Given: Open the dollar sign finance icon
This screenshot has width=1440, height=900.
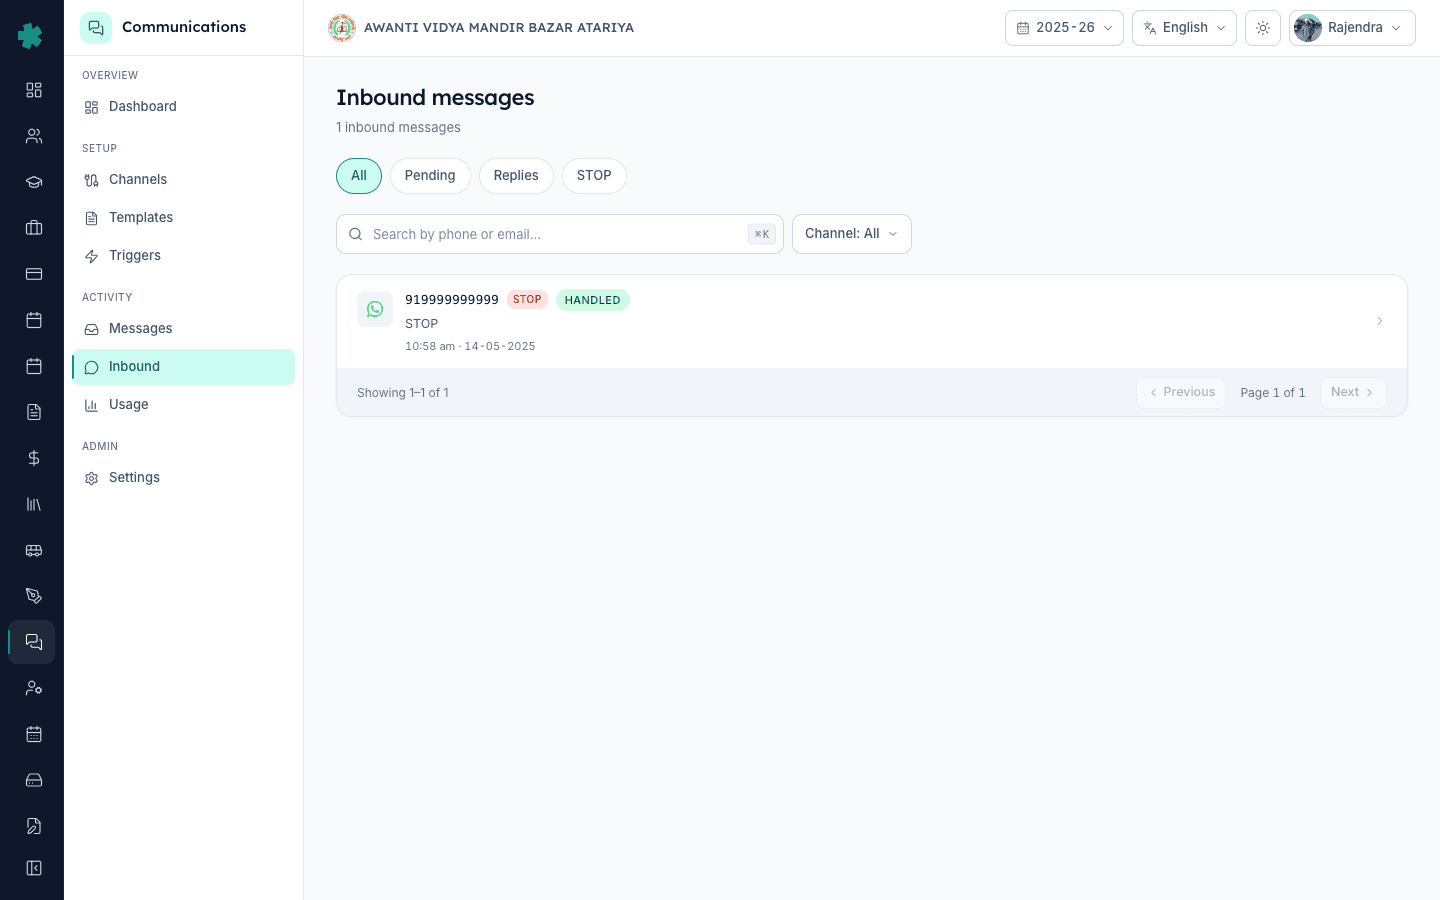Looking at the screenshot, I should (34, 458).
